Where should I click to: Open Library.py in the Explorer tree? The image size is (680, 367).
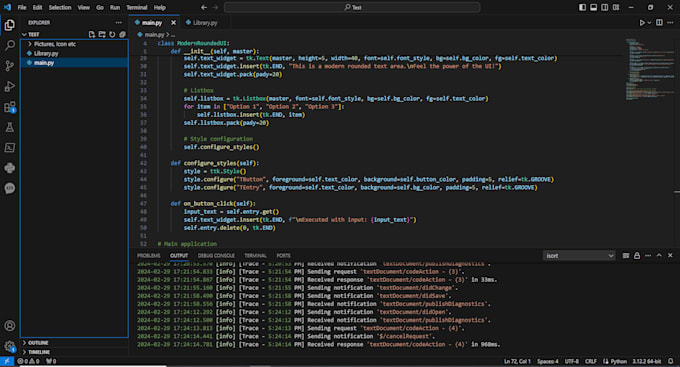click(46, 53)
